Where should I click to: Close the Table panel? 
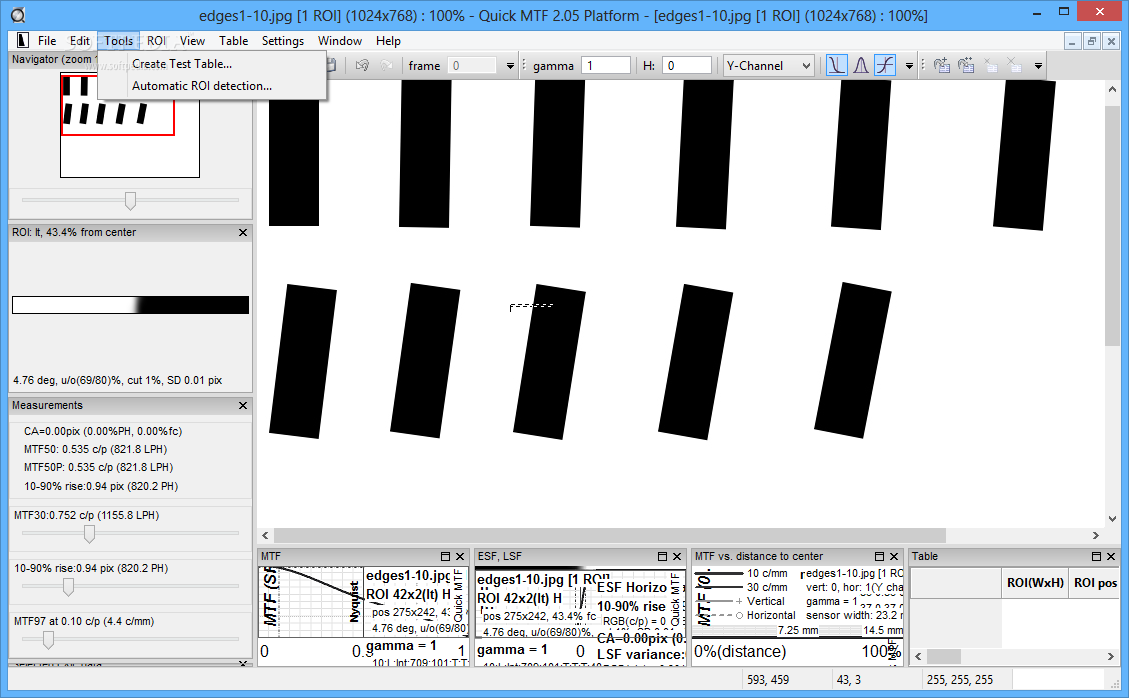point(1111,557)
